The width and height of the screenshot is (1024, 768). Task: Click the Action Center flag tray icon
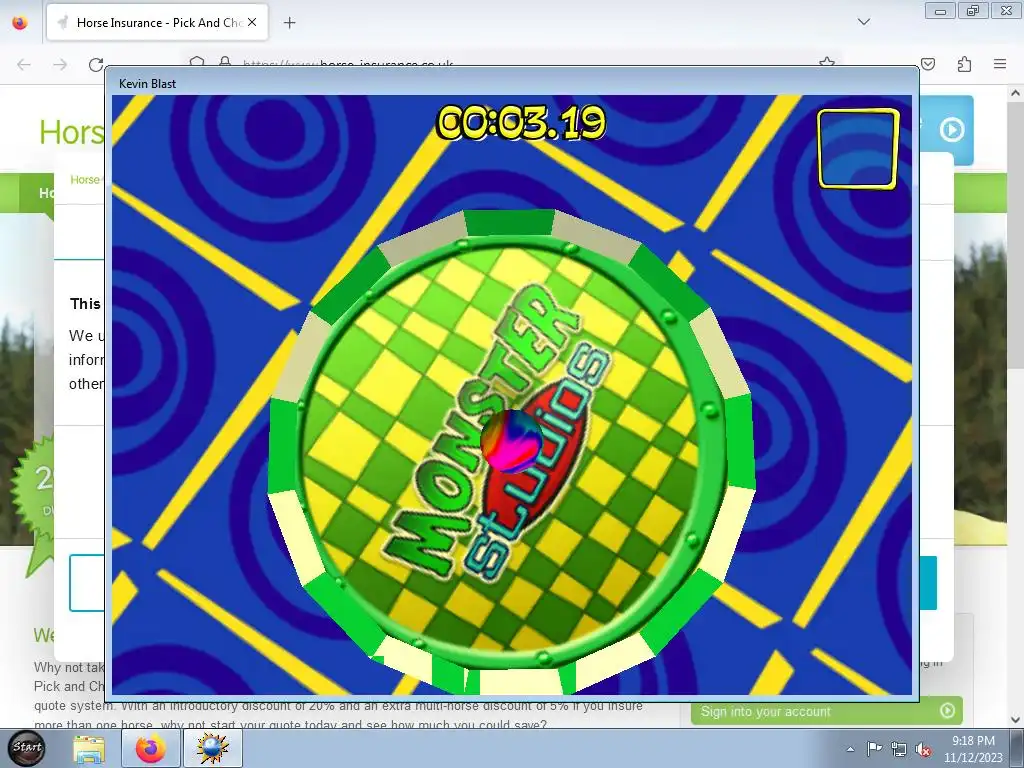coord(874,749)
